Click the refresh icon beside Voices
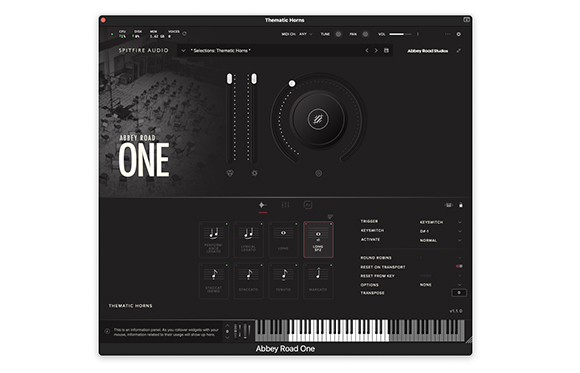 coord(184,34)
